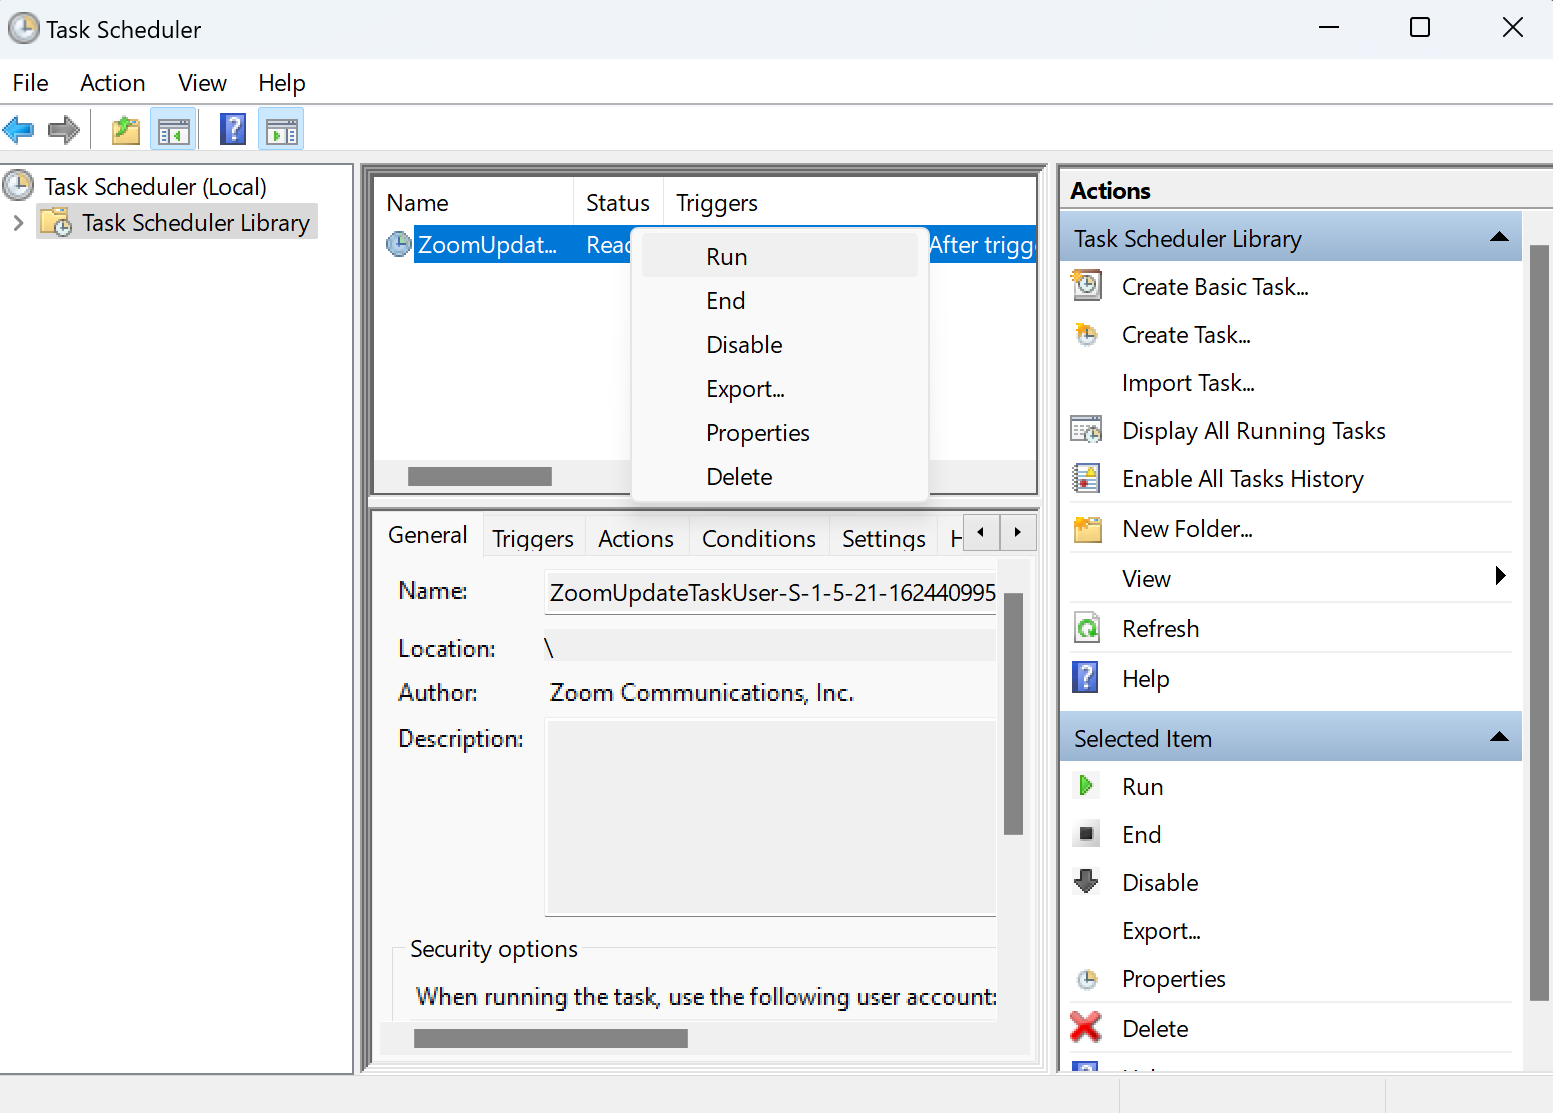Collapse the Selected Item actions section
The image size is (1553, 1113).
tap(1499, 737)
